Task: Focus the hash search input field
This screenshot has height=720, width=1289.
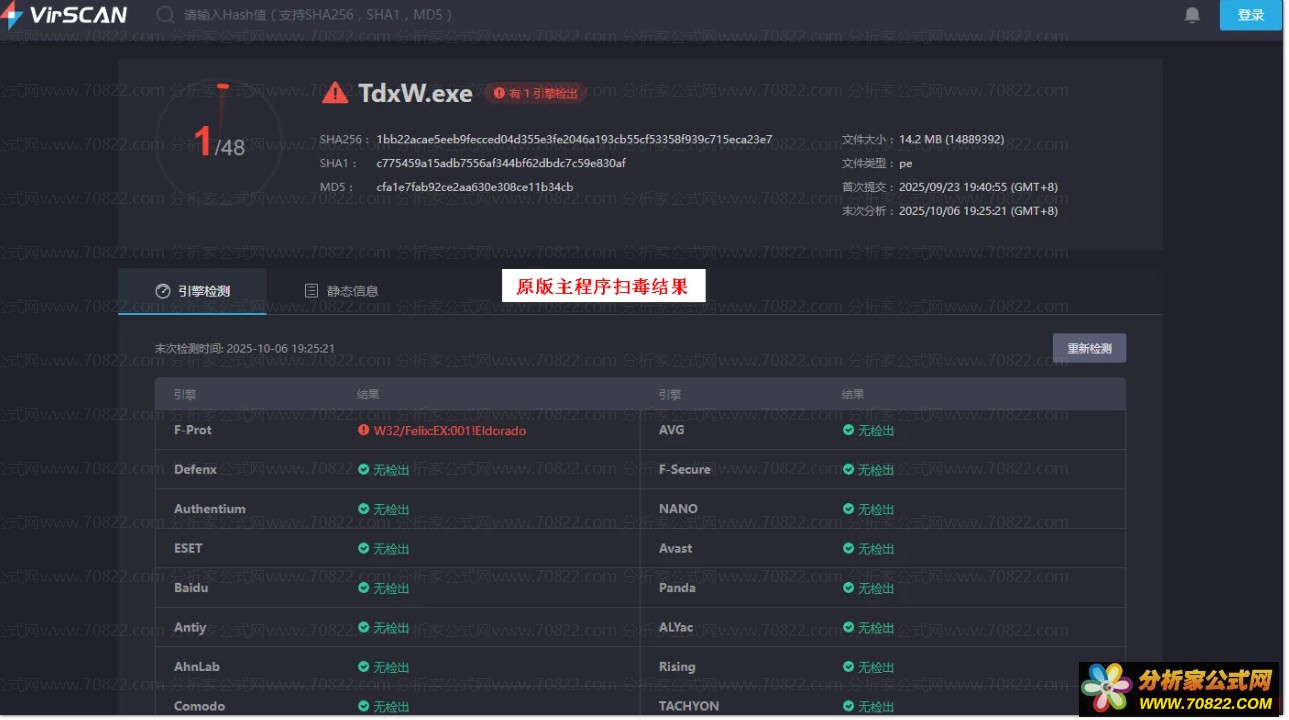Action: click(x=320, y=15)
